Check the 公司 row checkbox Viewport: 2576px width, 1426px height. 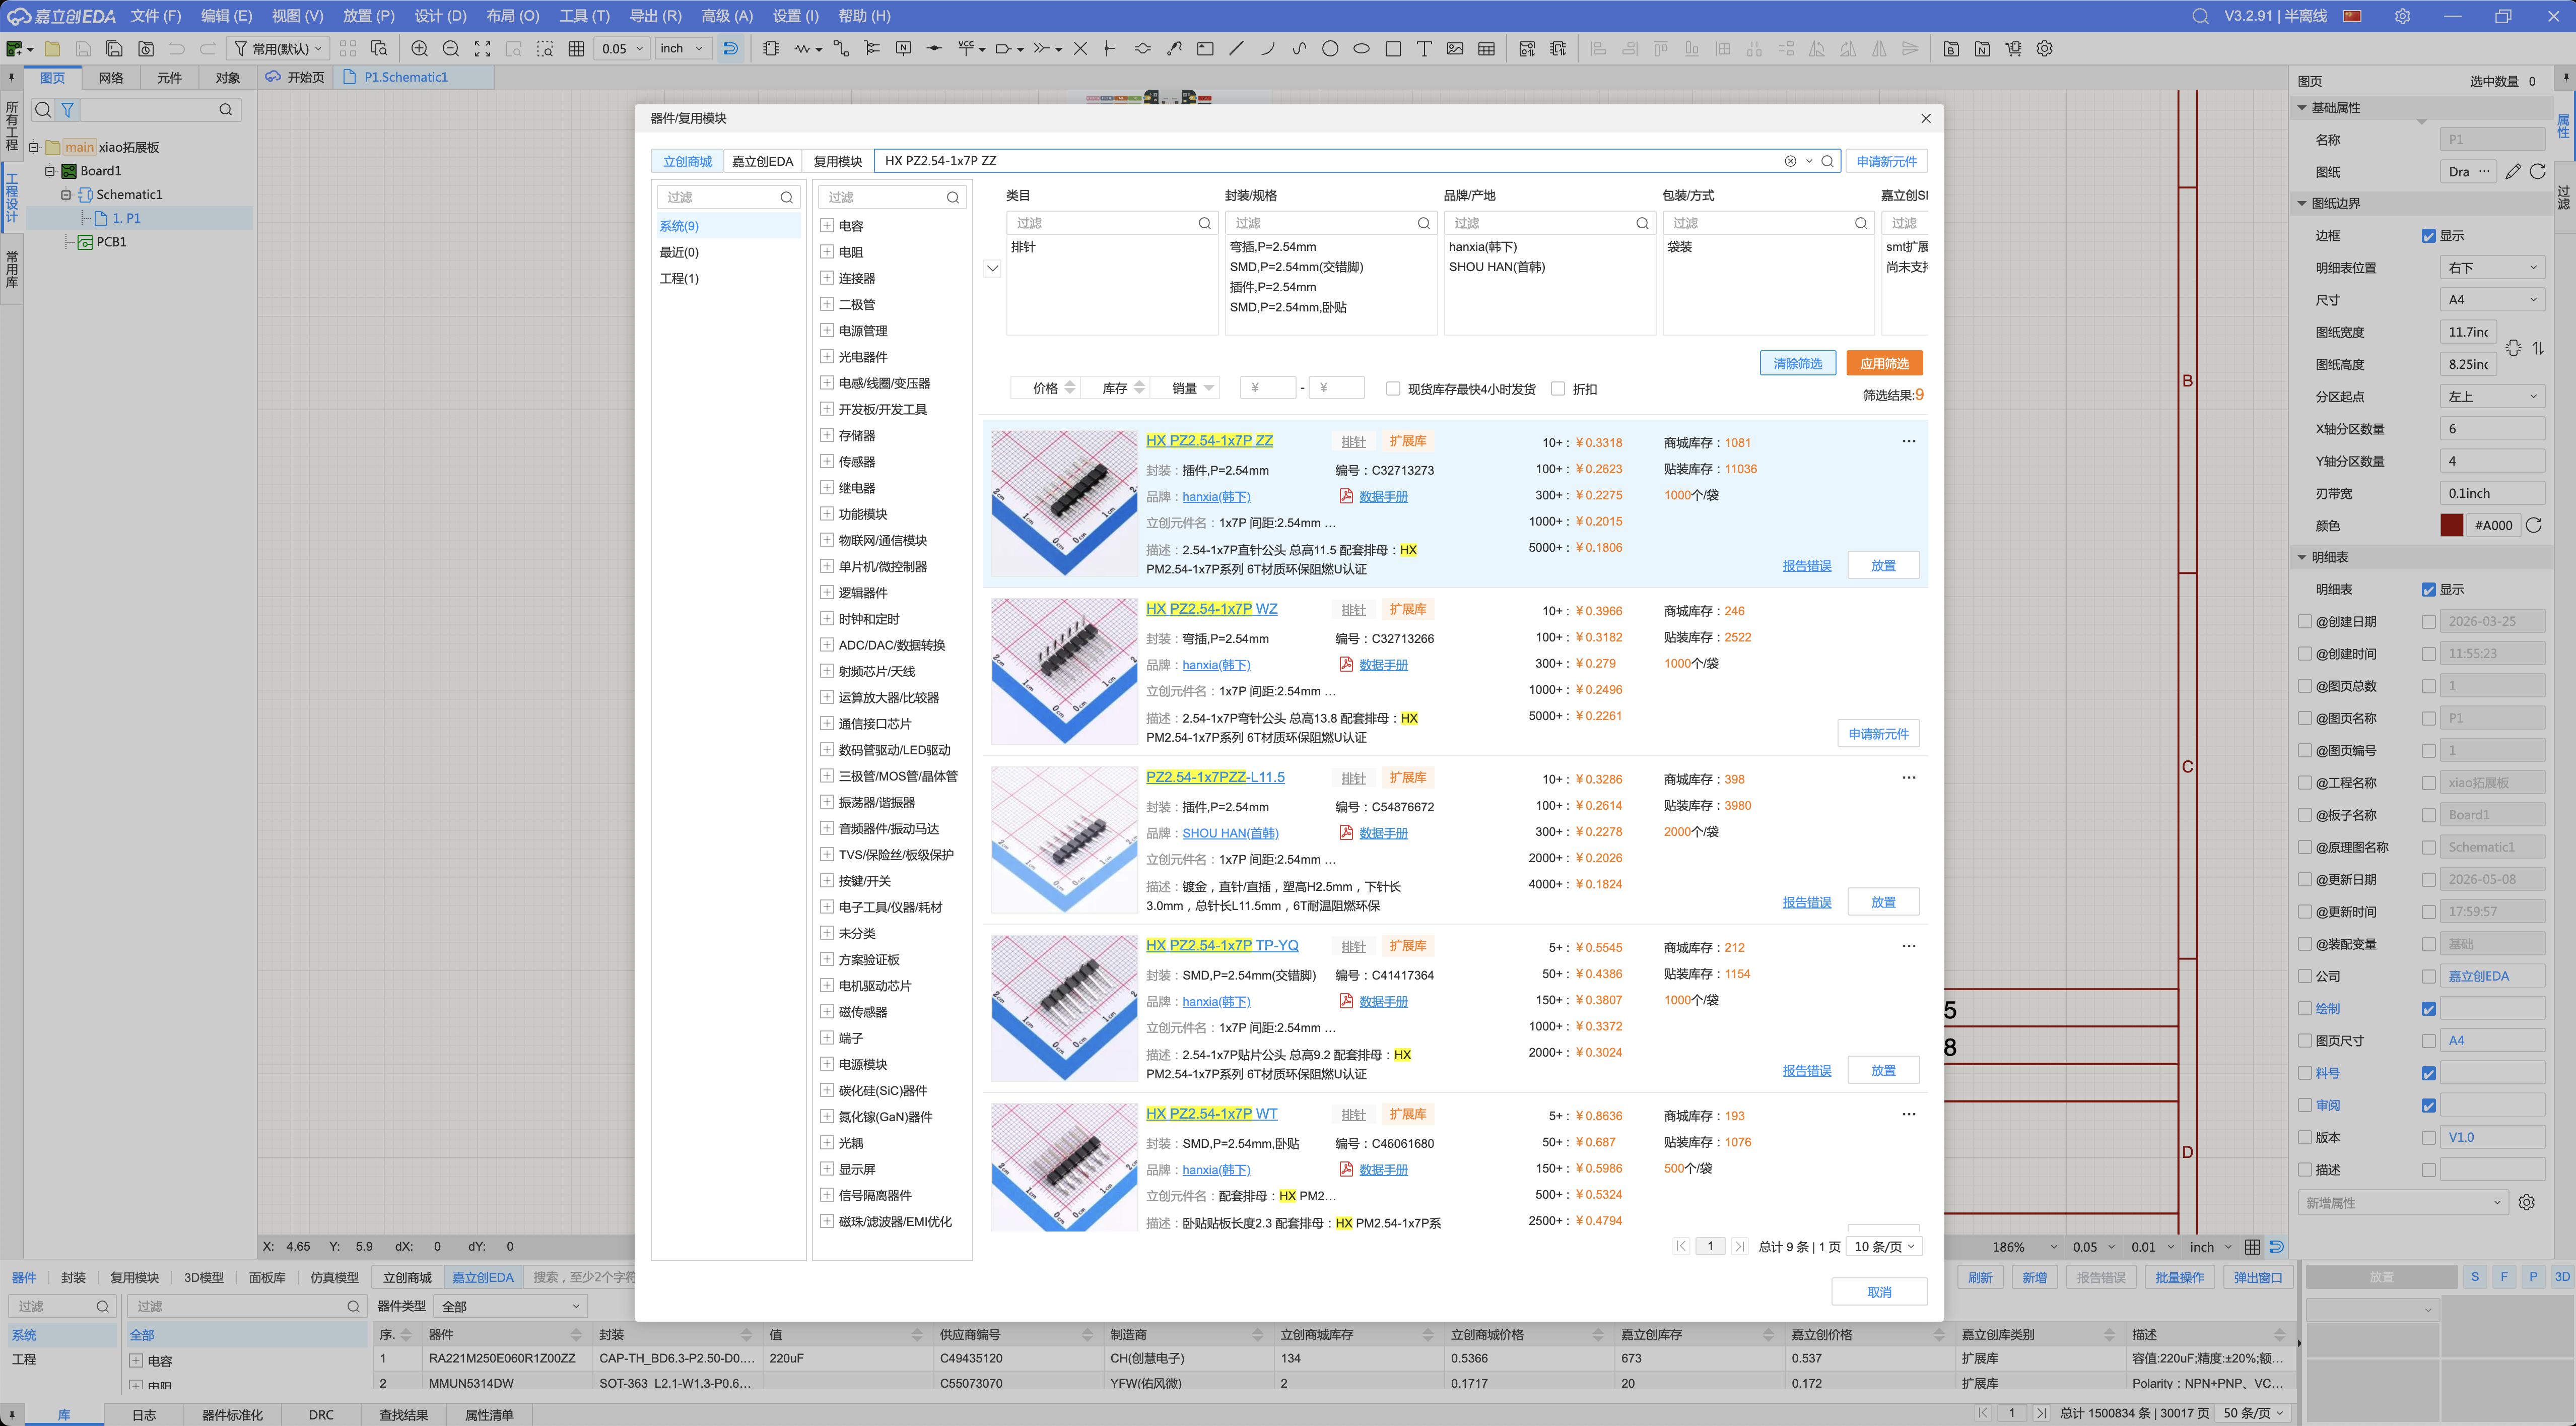click(2305, 976)
